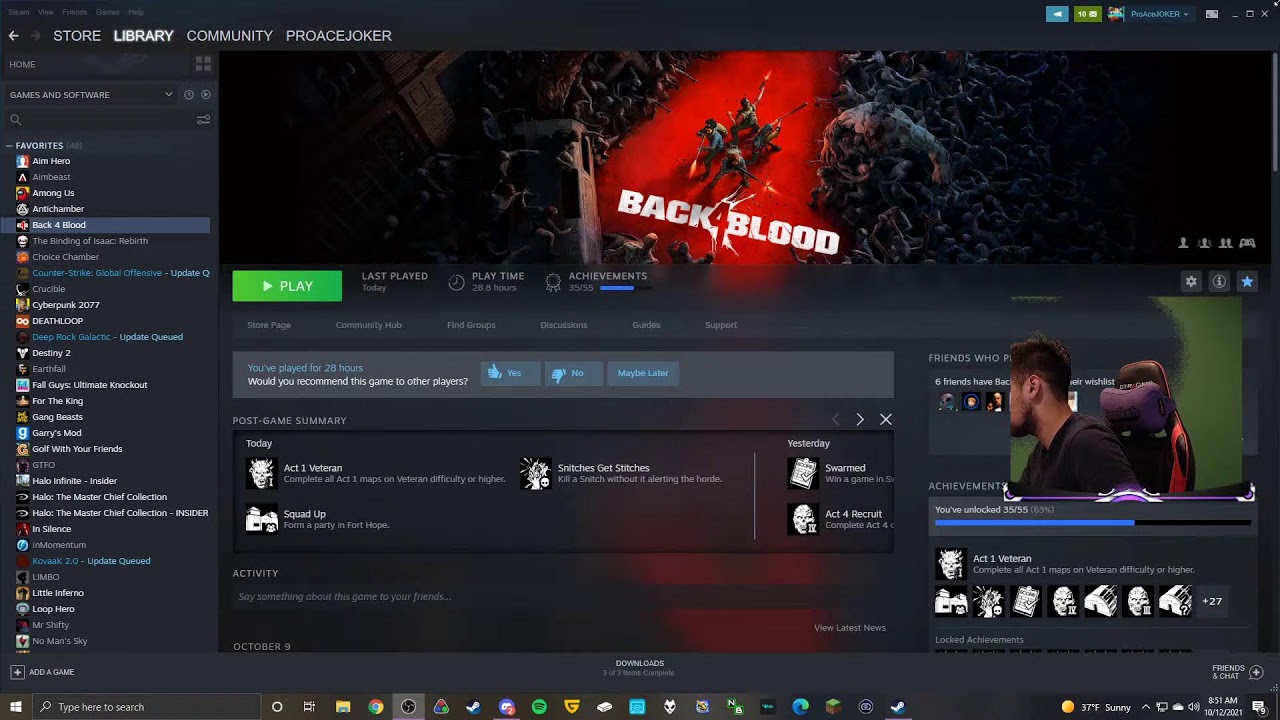Click the add a game plus icon
This screenshot has width=1280, height=720.
[17, 672]
